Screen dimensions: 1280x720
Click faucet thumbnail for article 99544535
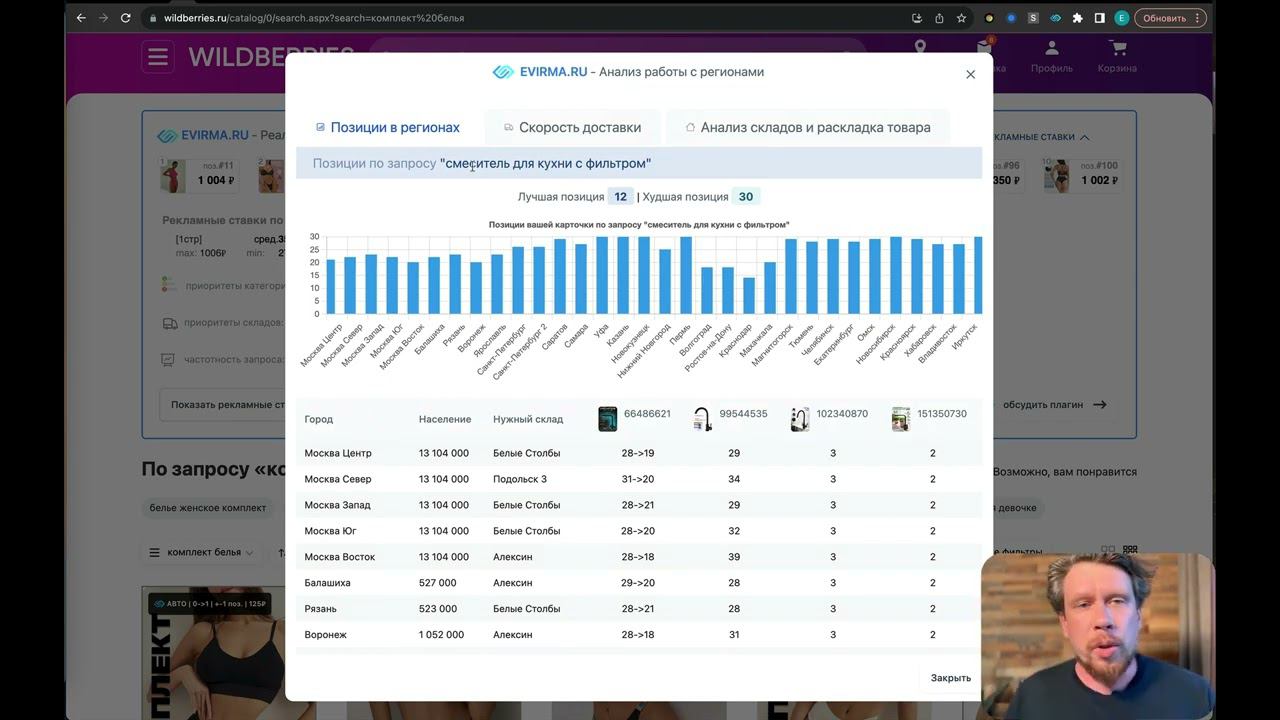point(703,419)
